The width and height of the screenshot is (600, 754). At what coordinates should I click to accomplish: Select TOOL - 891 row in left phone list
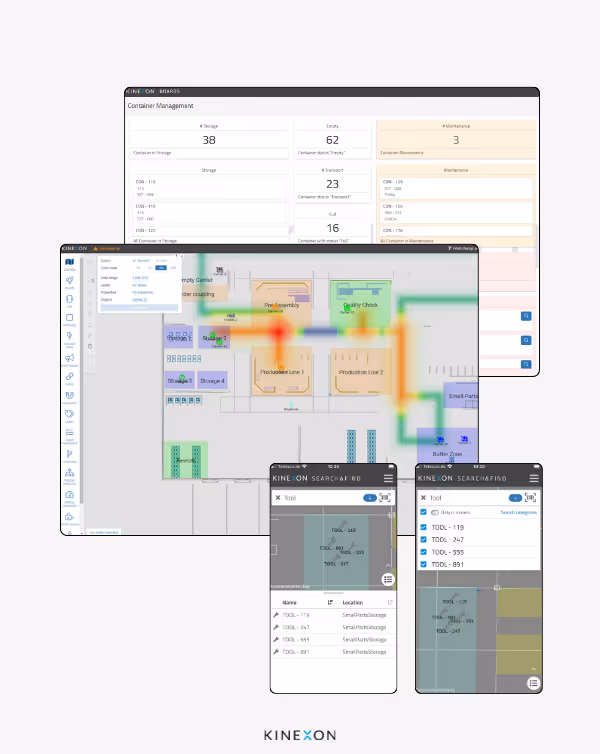click(333, 652)
